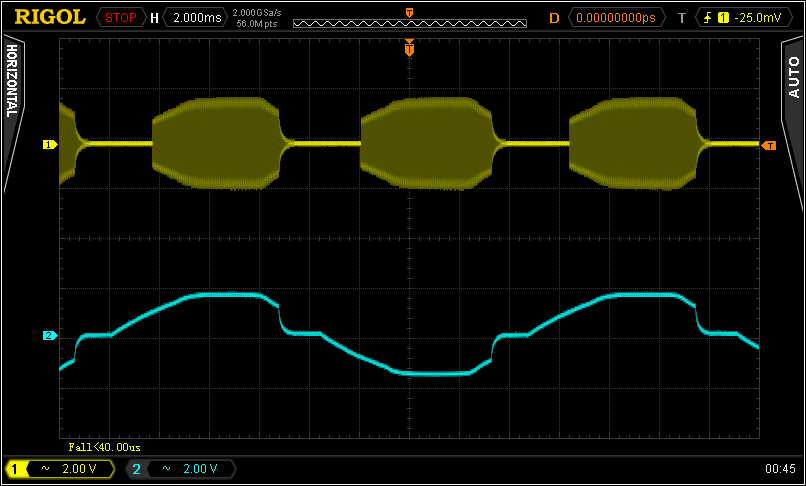Viewport: 806px width, 486px height.
Task: Click the waveform memory overview bar
Action: (410, 23)
